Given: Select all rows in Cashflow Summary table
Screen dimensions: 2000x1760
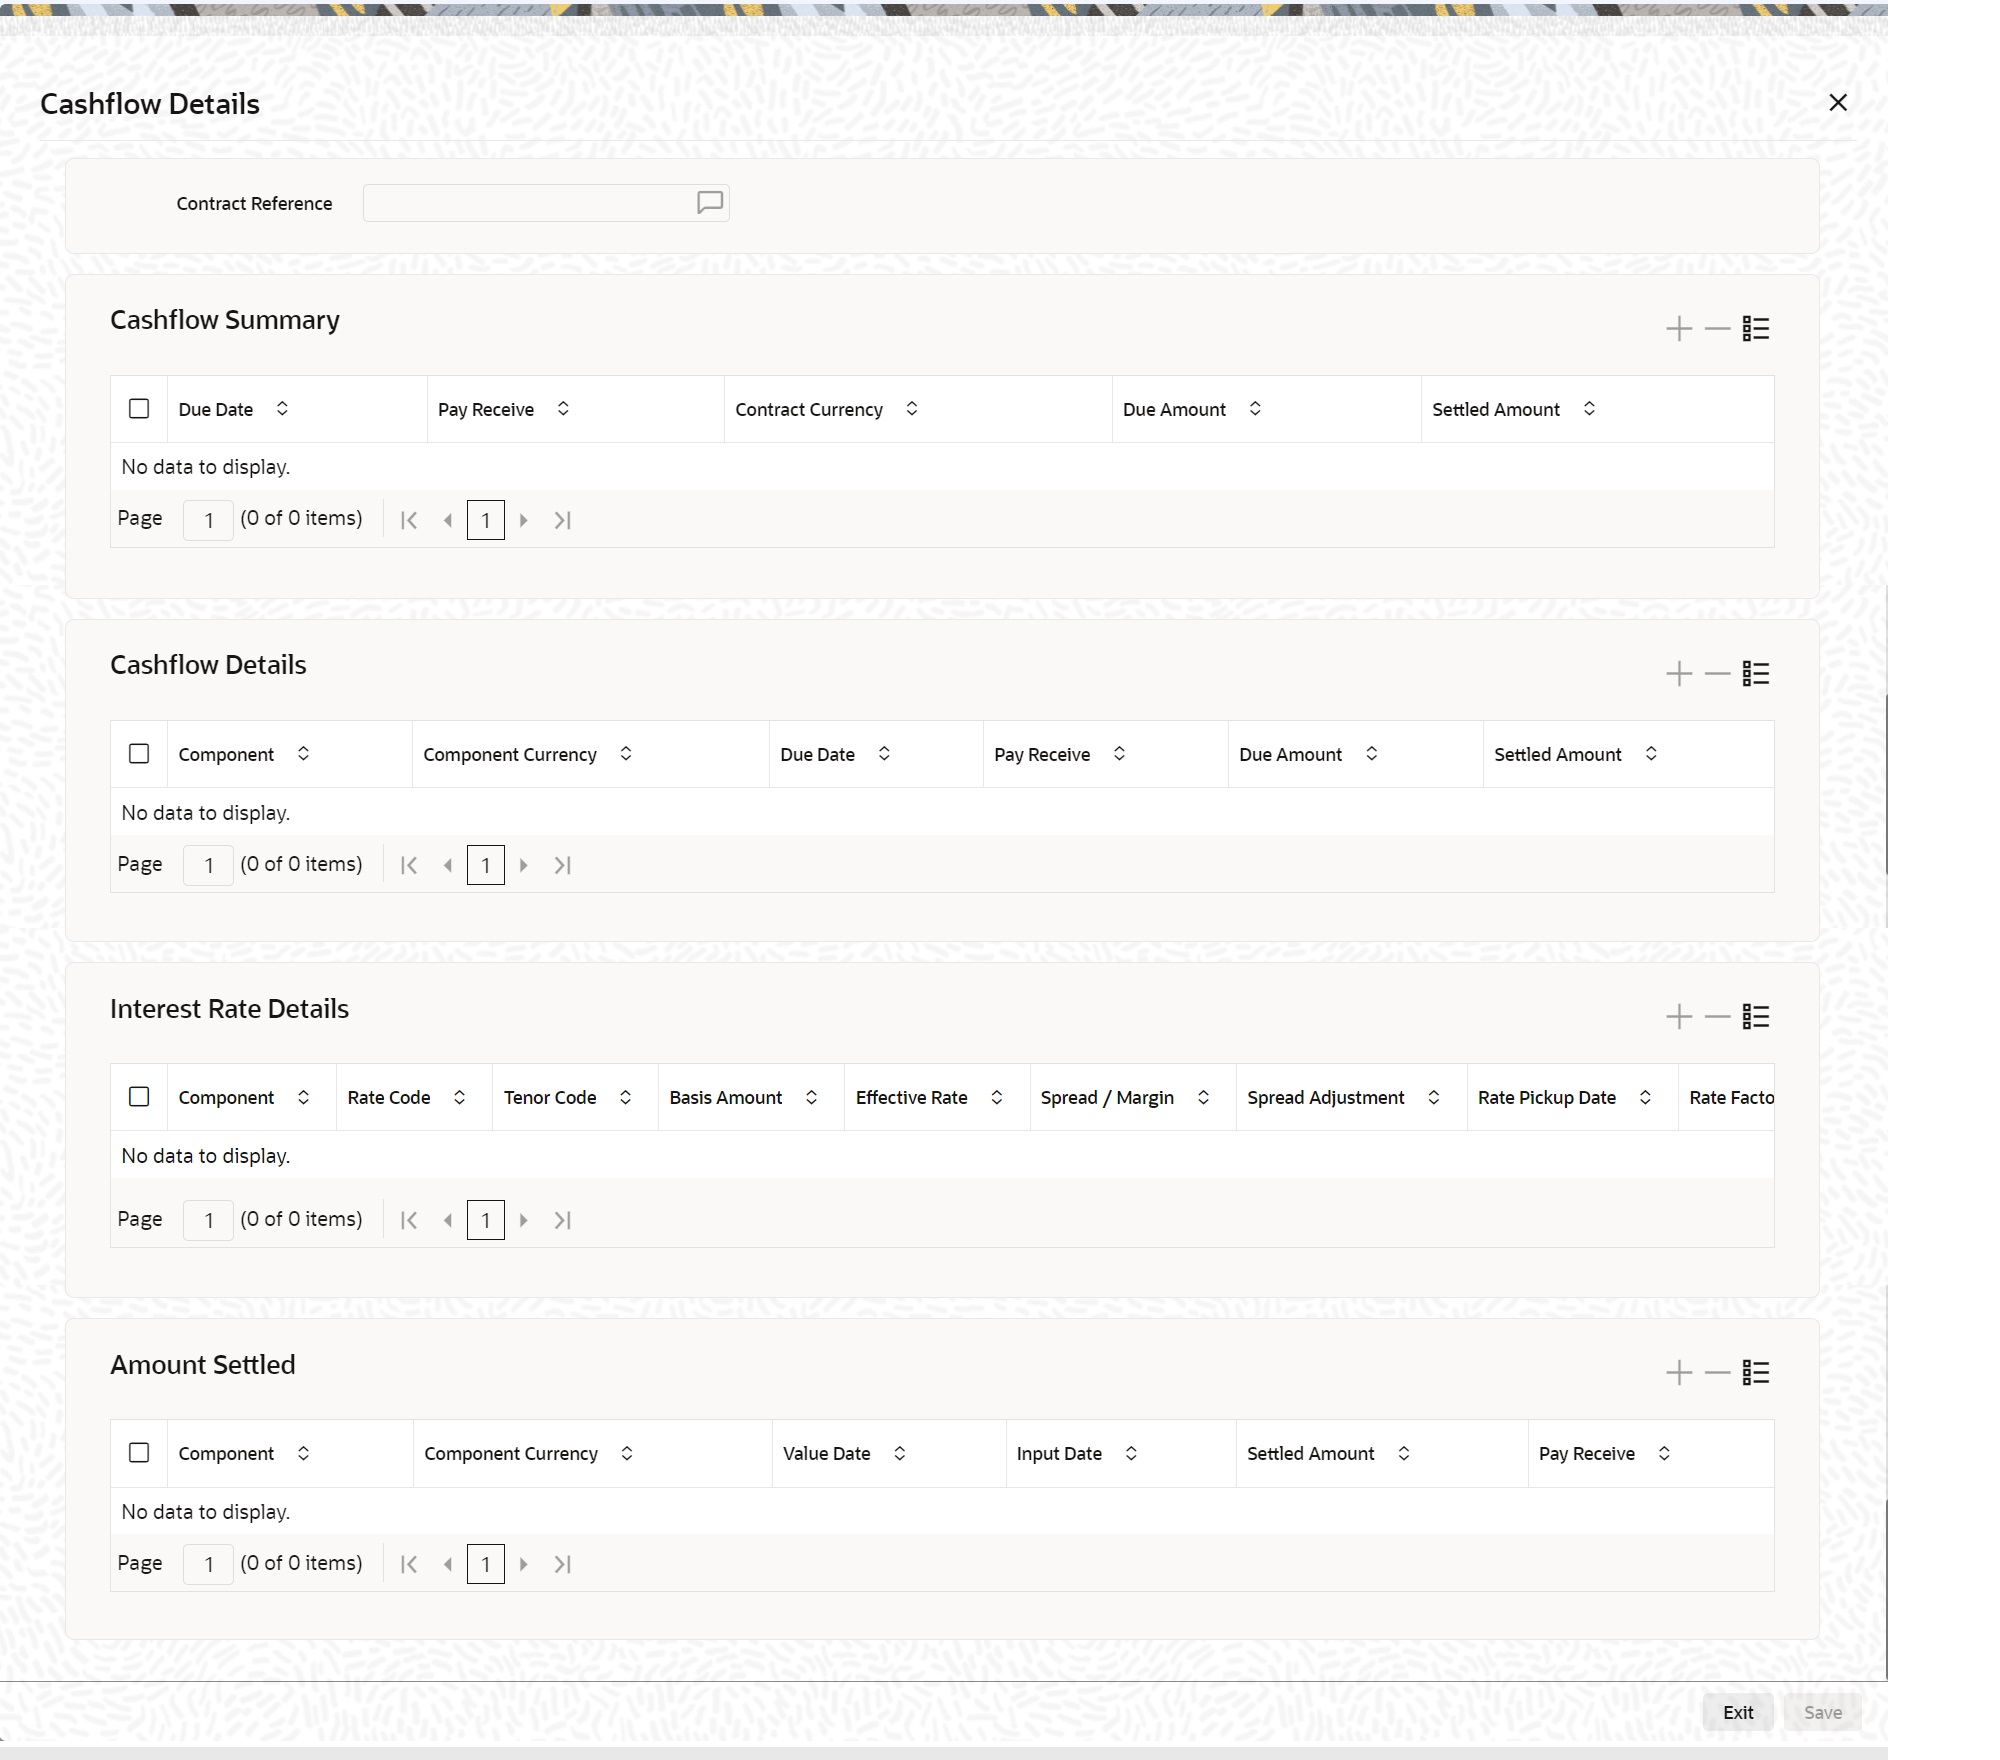Looking at the screenshot, I should tap(139, 409).
